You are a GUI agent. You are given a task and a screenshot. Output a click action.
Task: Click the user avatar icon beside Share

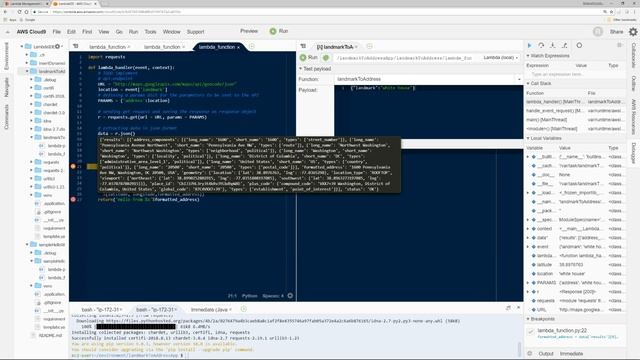[598, 31]
